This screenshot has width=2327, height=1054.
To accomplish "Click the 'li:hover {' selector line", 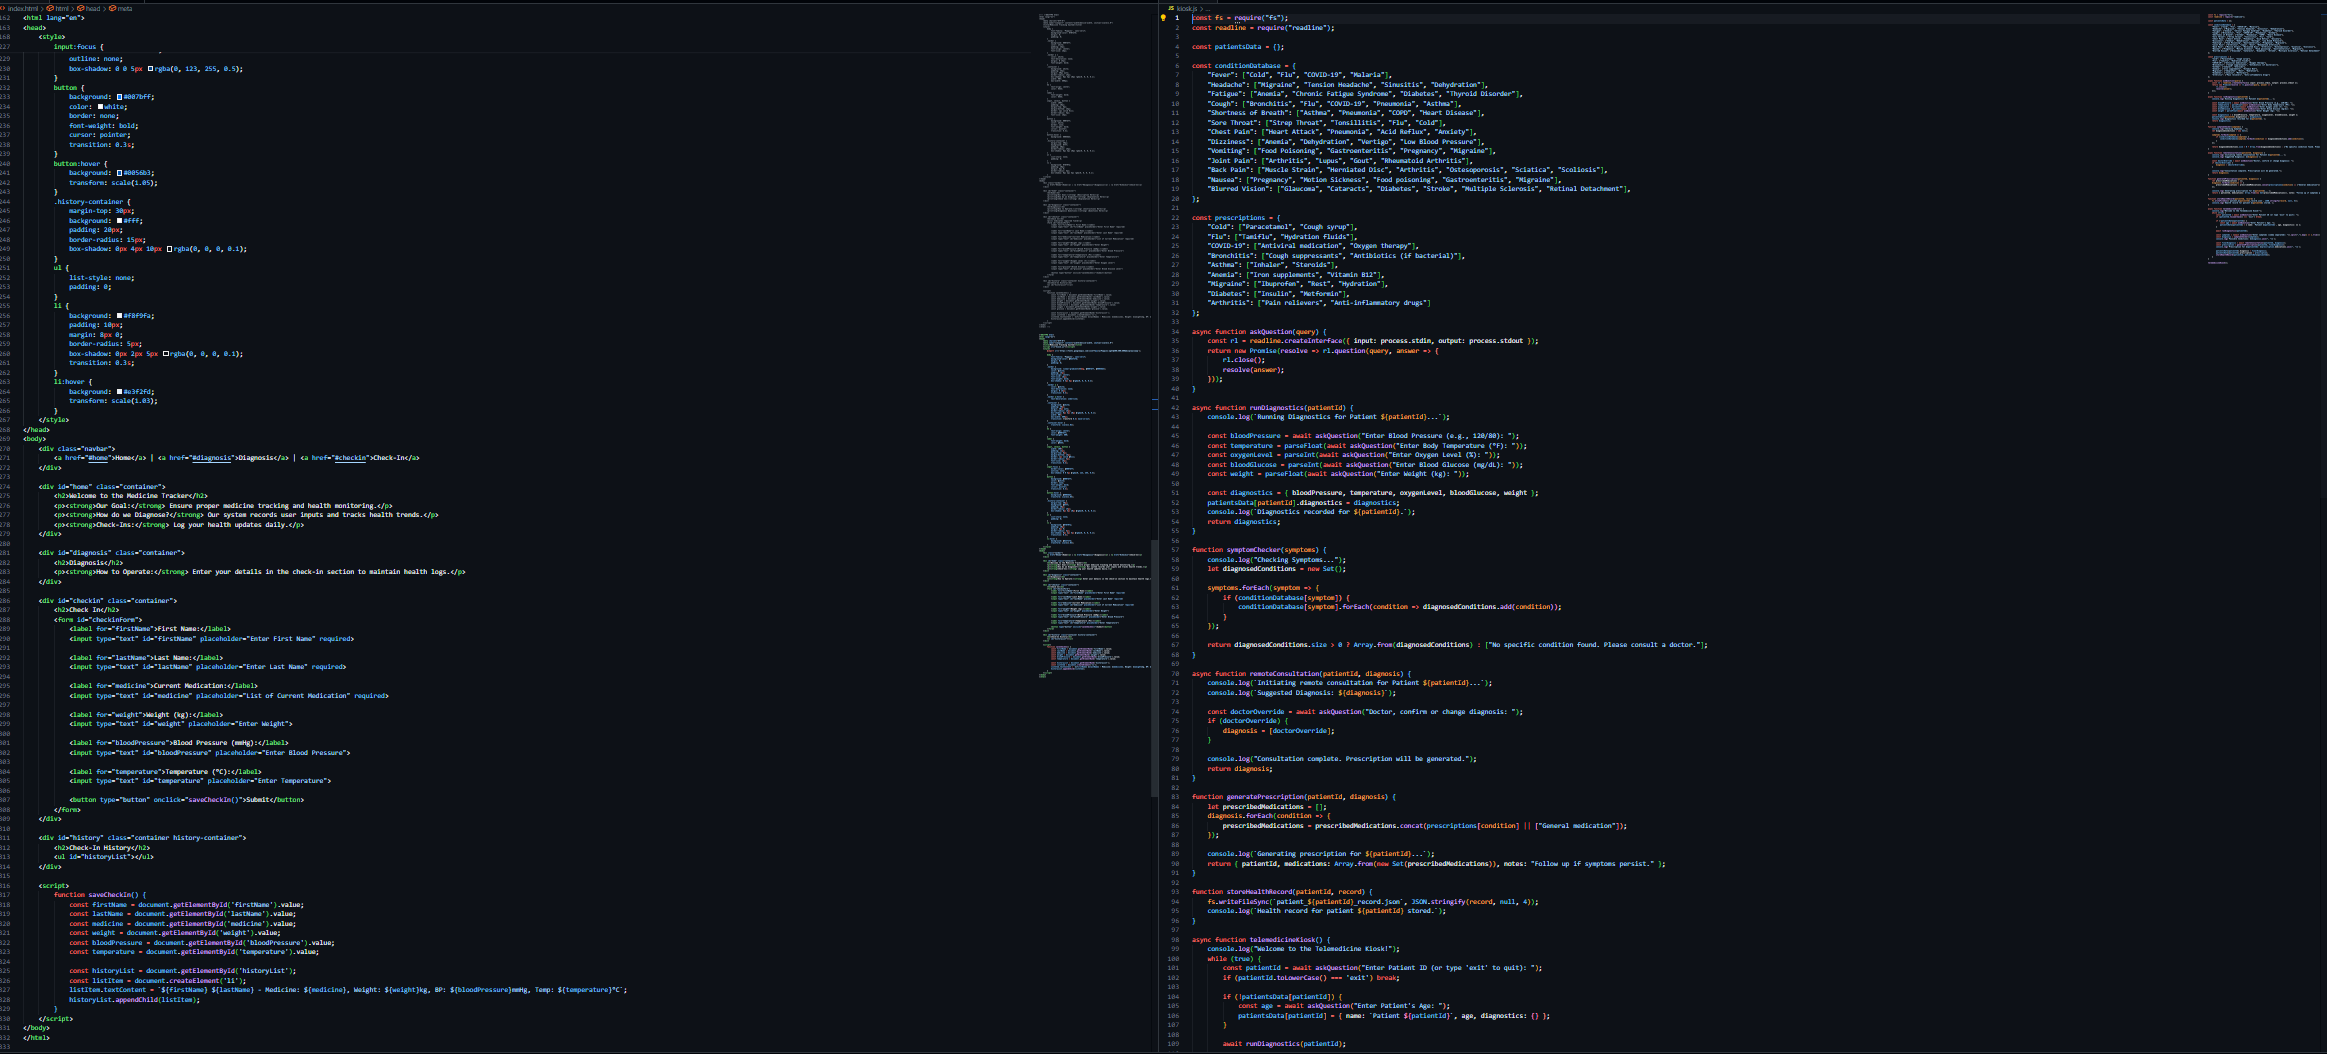I will tap(73, 382).
